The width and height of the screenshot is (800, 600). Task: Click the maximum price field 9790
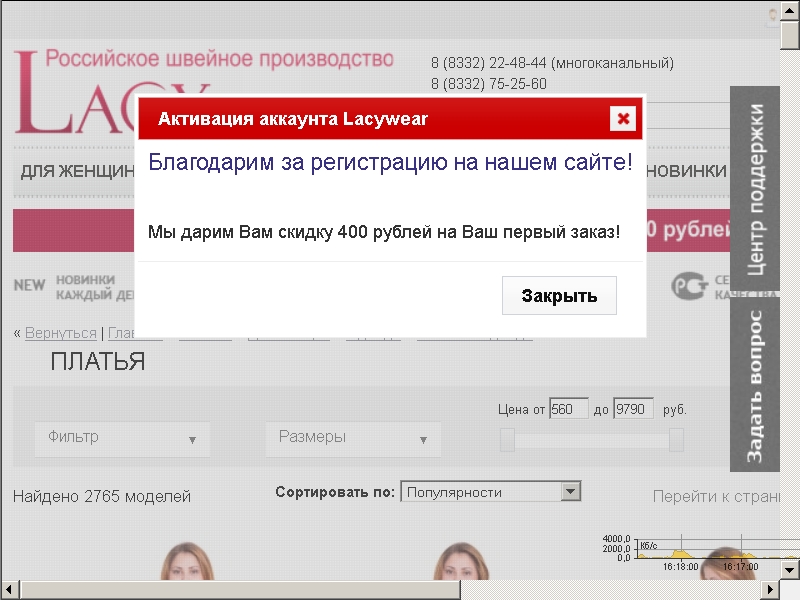tap(633, 409)
